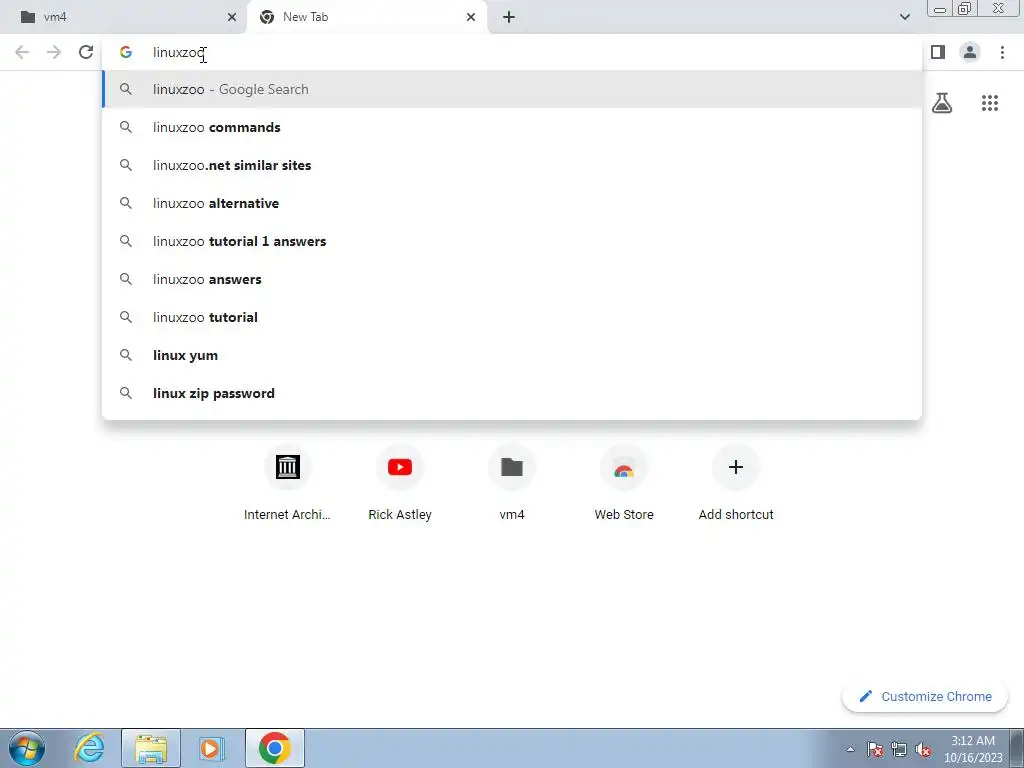
Task: Open the Chrome three-dot menu
Action: pos(1002,52)
